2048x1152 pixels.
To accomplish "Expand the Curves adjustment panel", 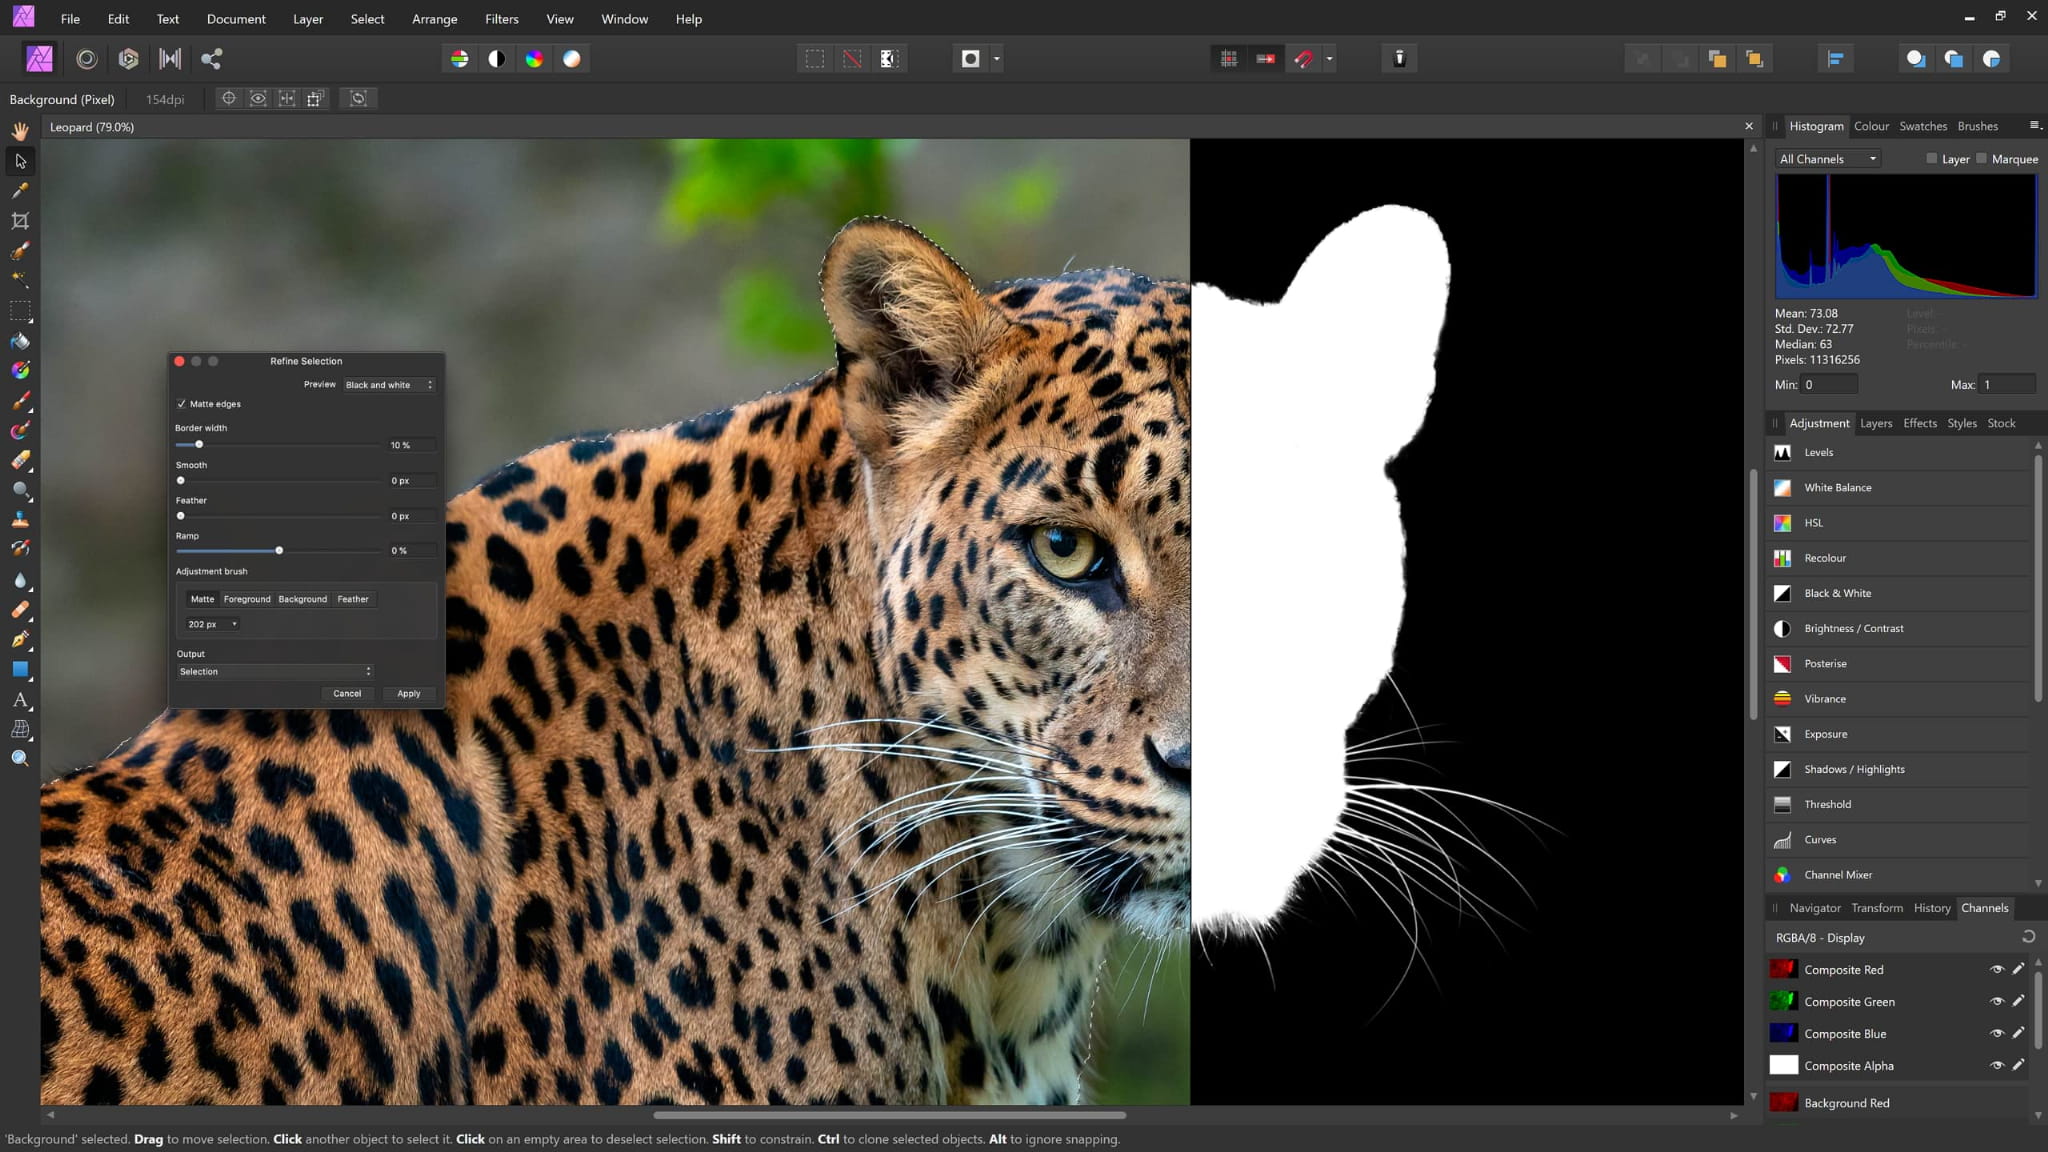I will pos(1820,838).
